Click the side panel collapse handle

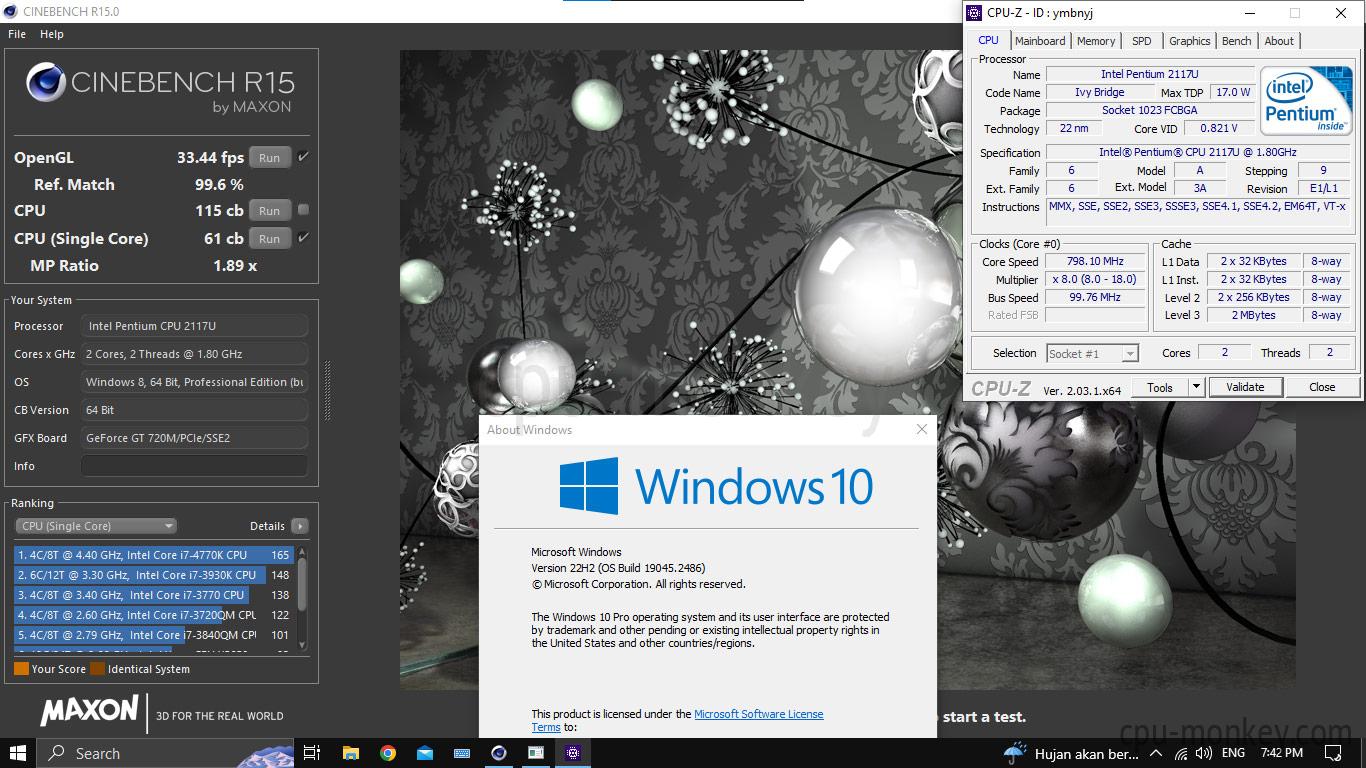326,390
